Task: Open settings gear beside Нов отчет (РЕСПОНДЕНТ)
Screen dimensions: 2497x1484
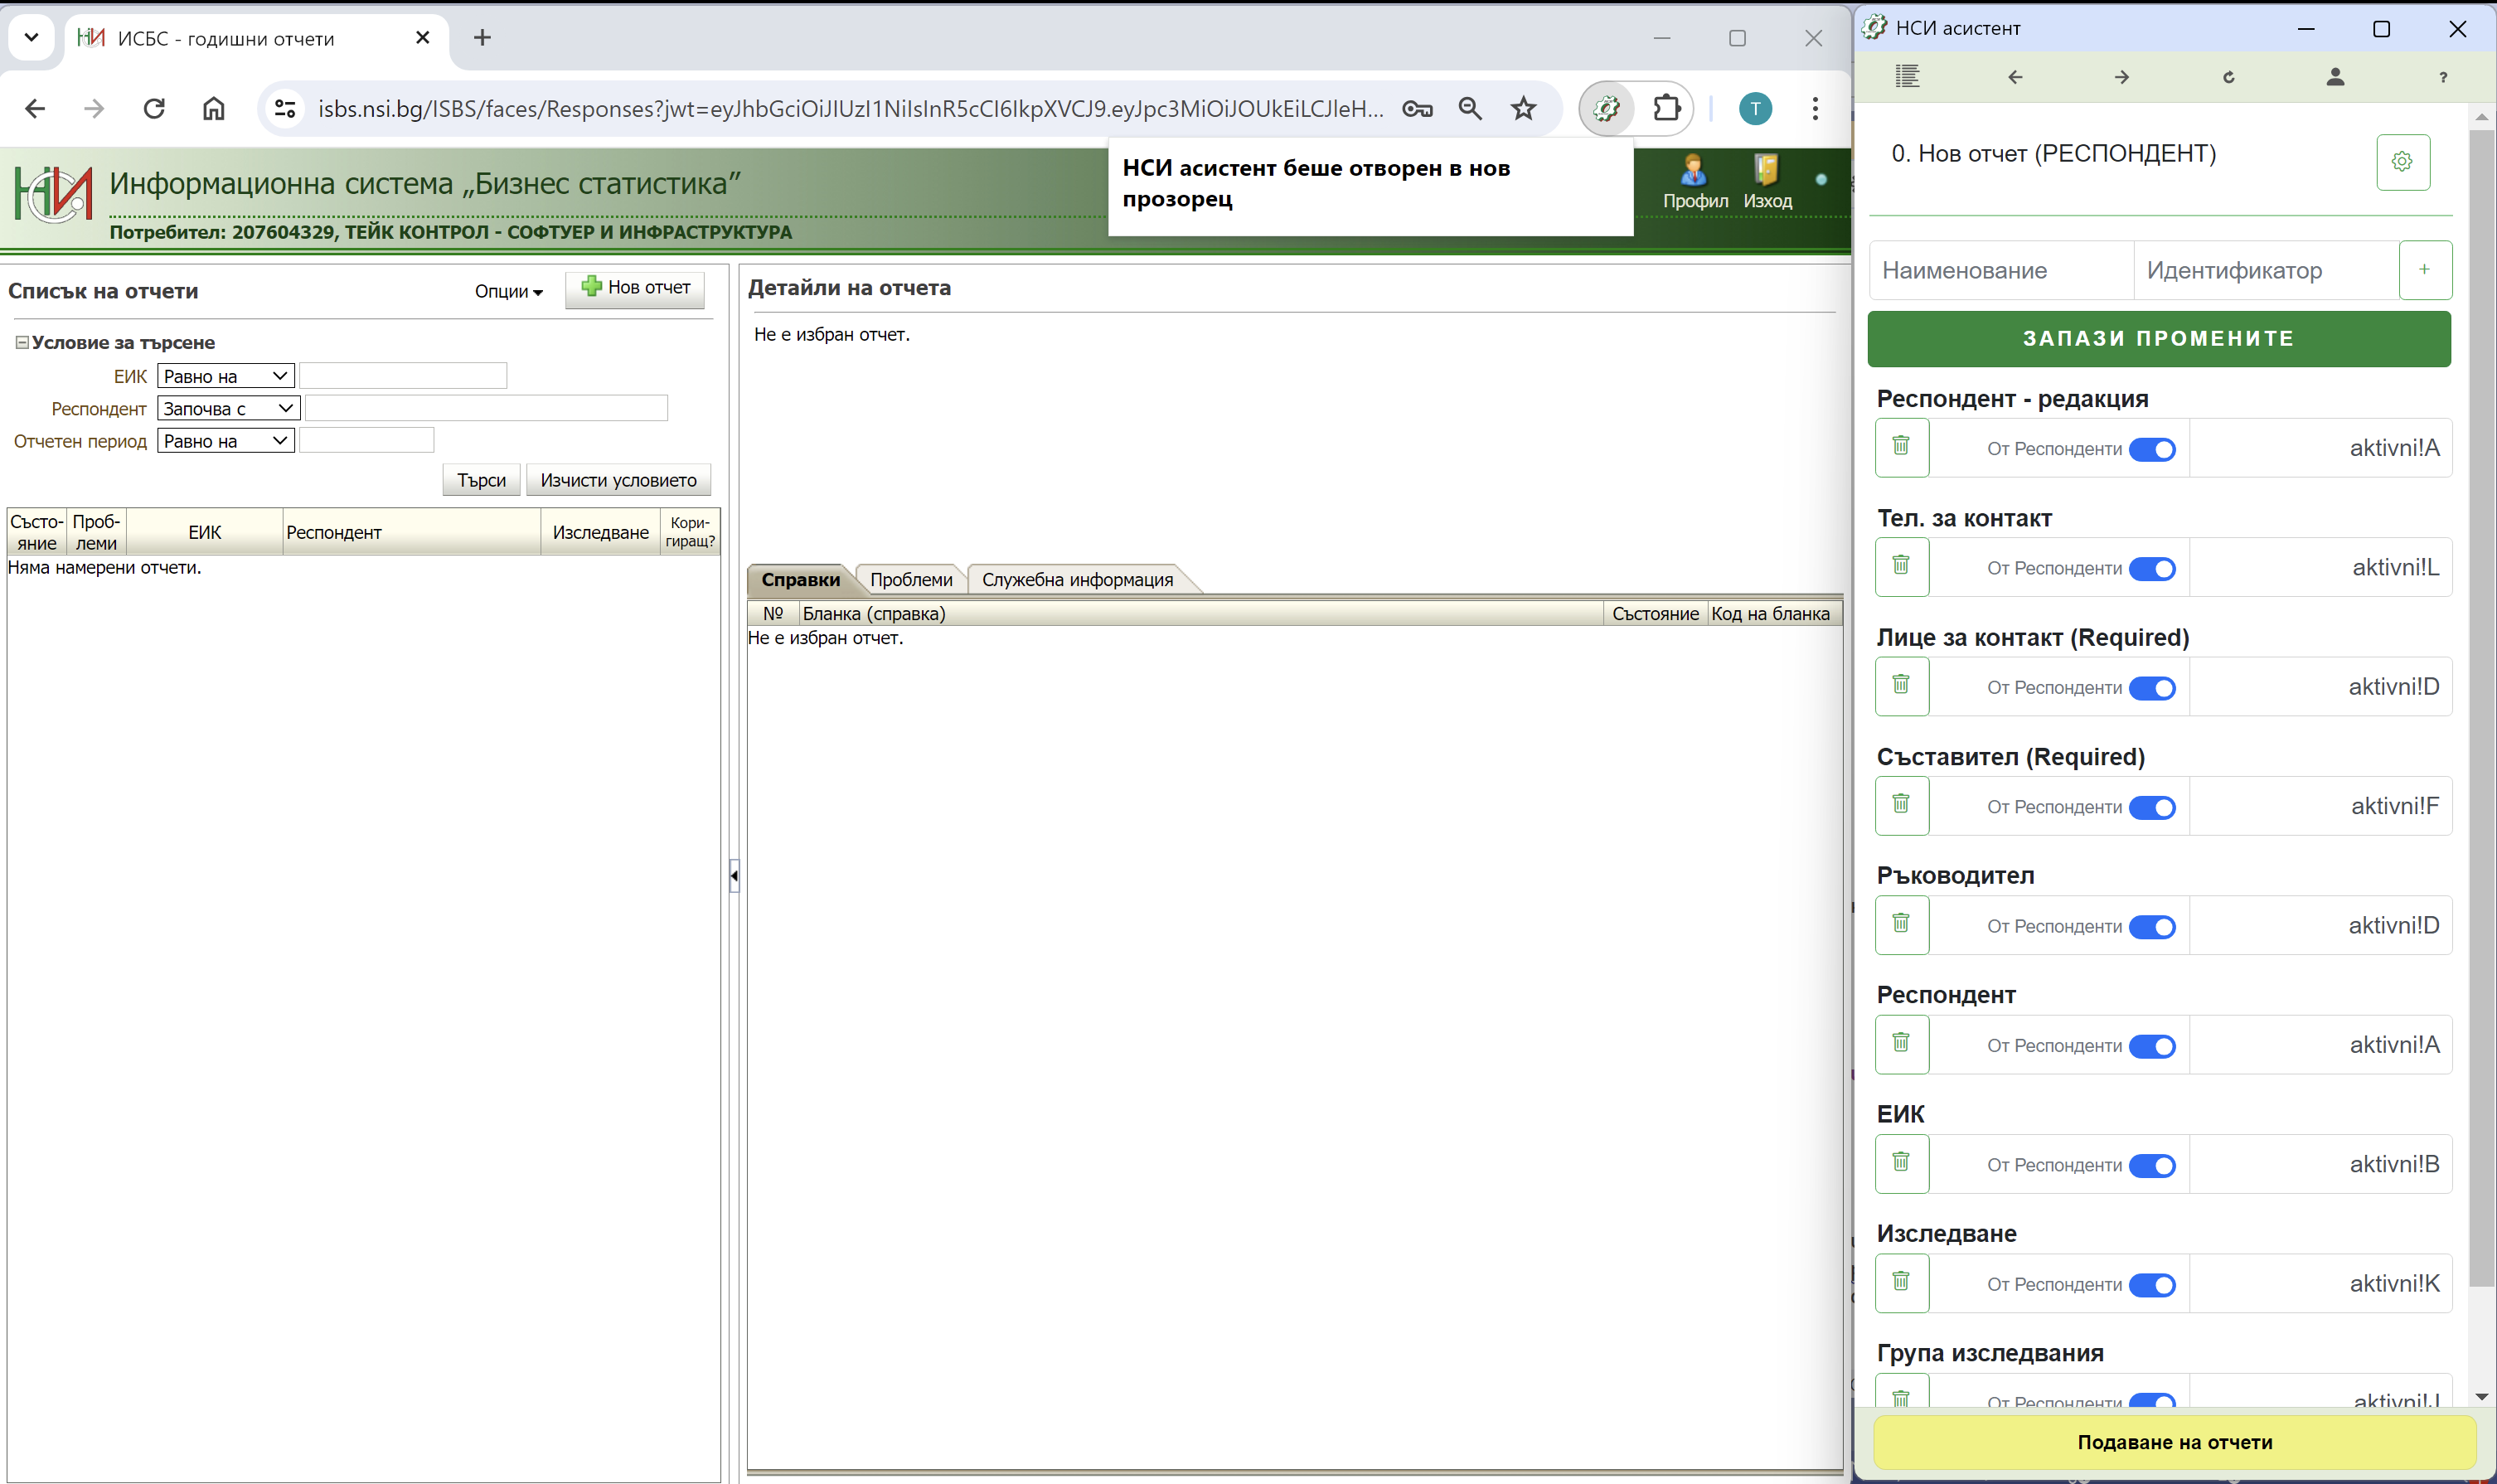Action: click(x=2402, y=161)
